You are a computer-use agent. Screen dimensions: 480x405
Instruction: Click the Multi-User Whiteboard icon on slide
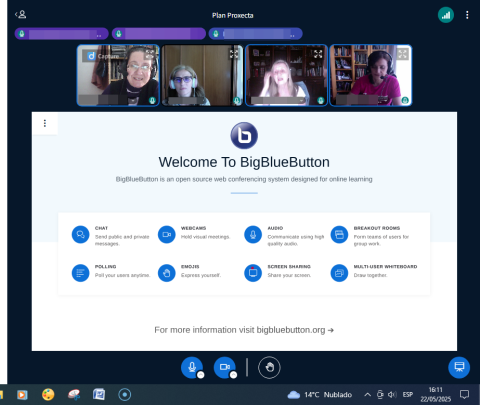[x=339, y=273]
